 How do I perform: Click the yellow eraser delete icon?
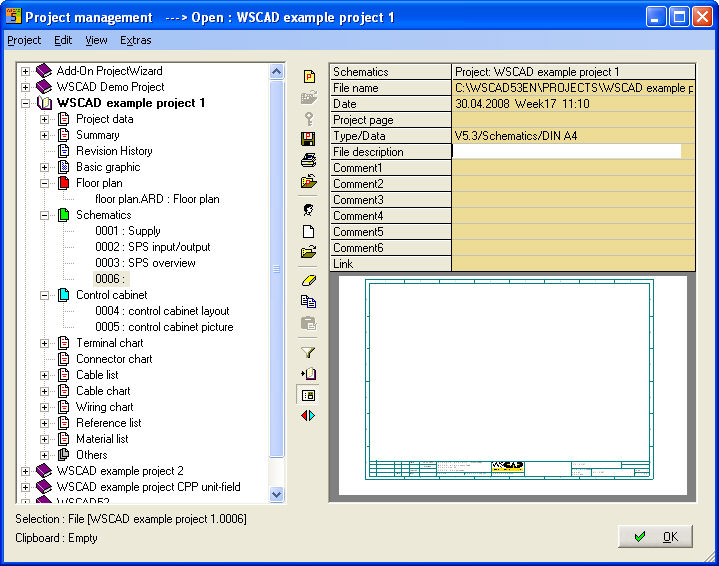pos(309,280)
